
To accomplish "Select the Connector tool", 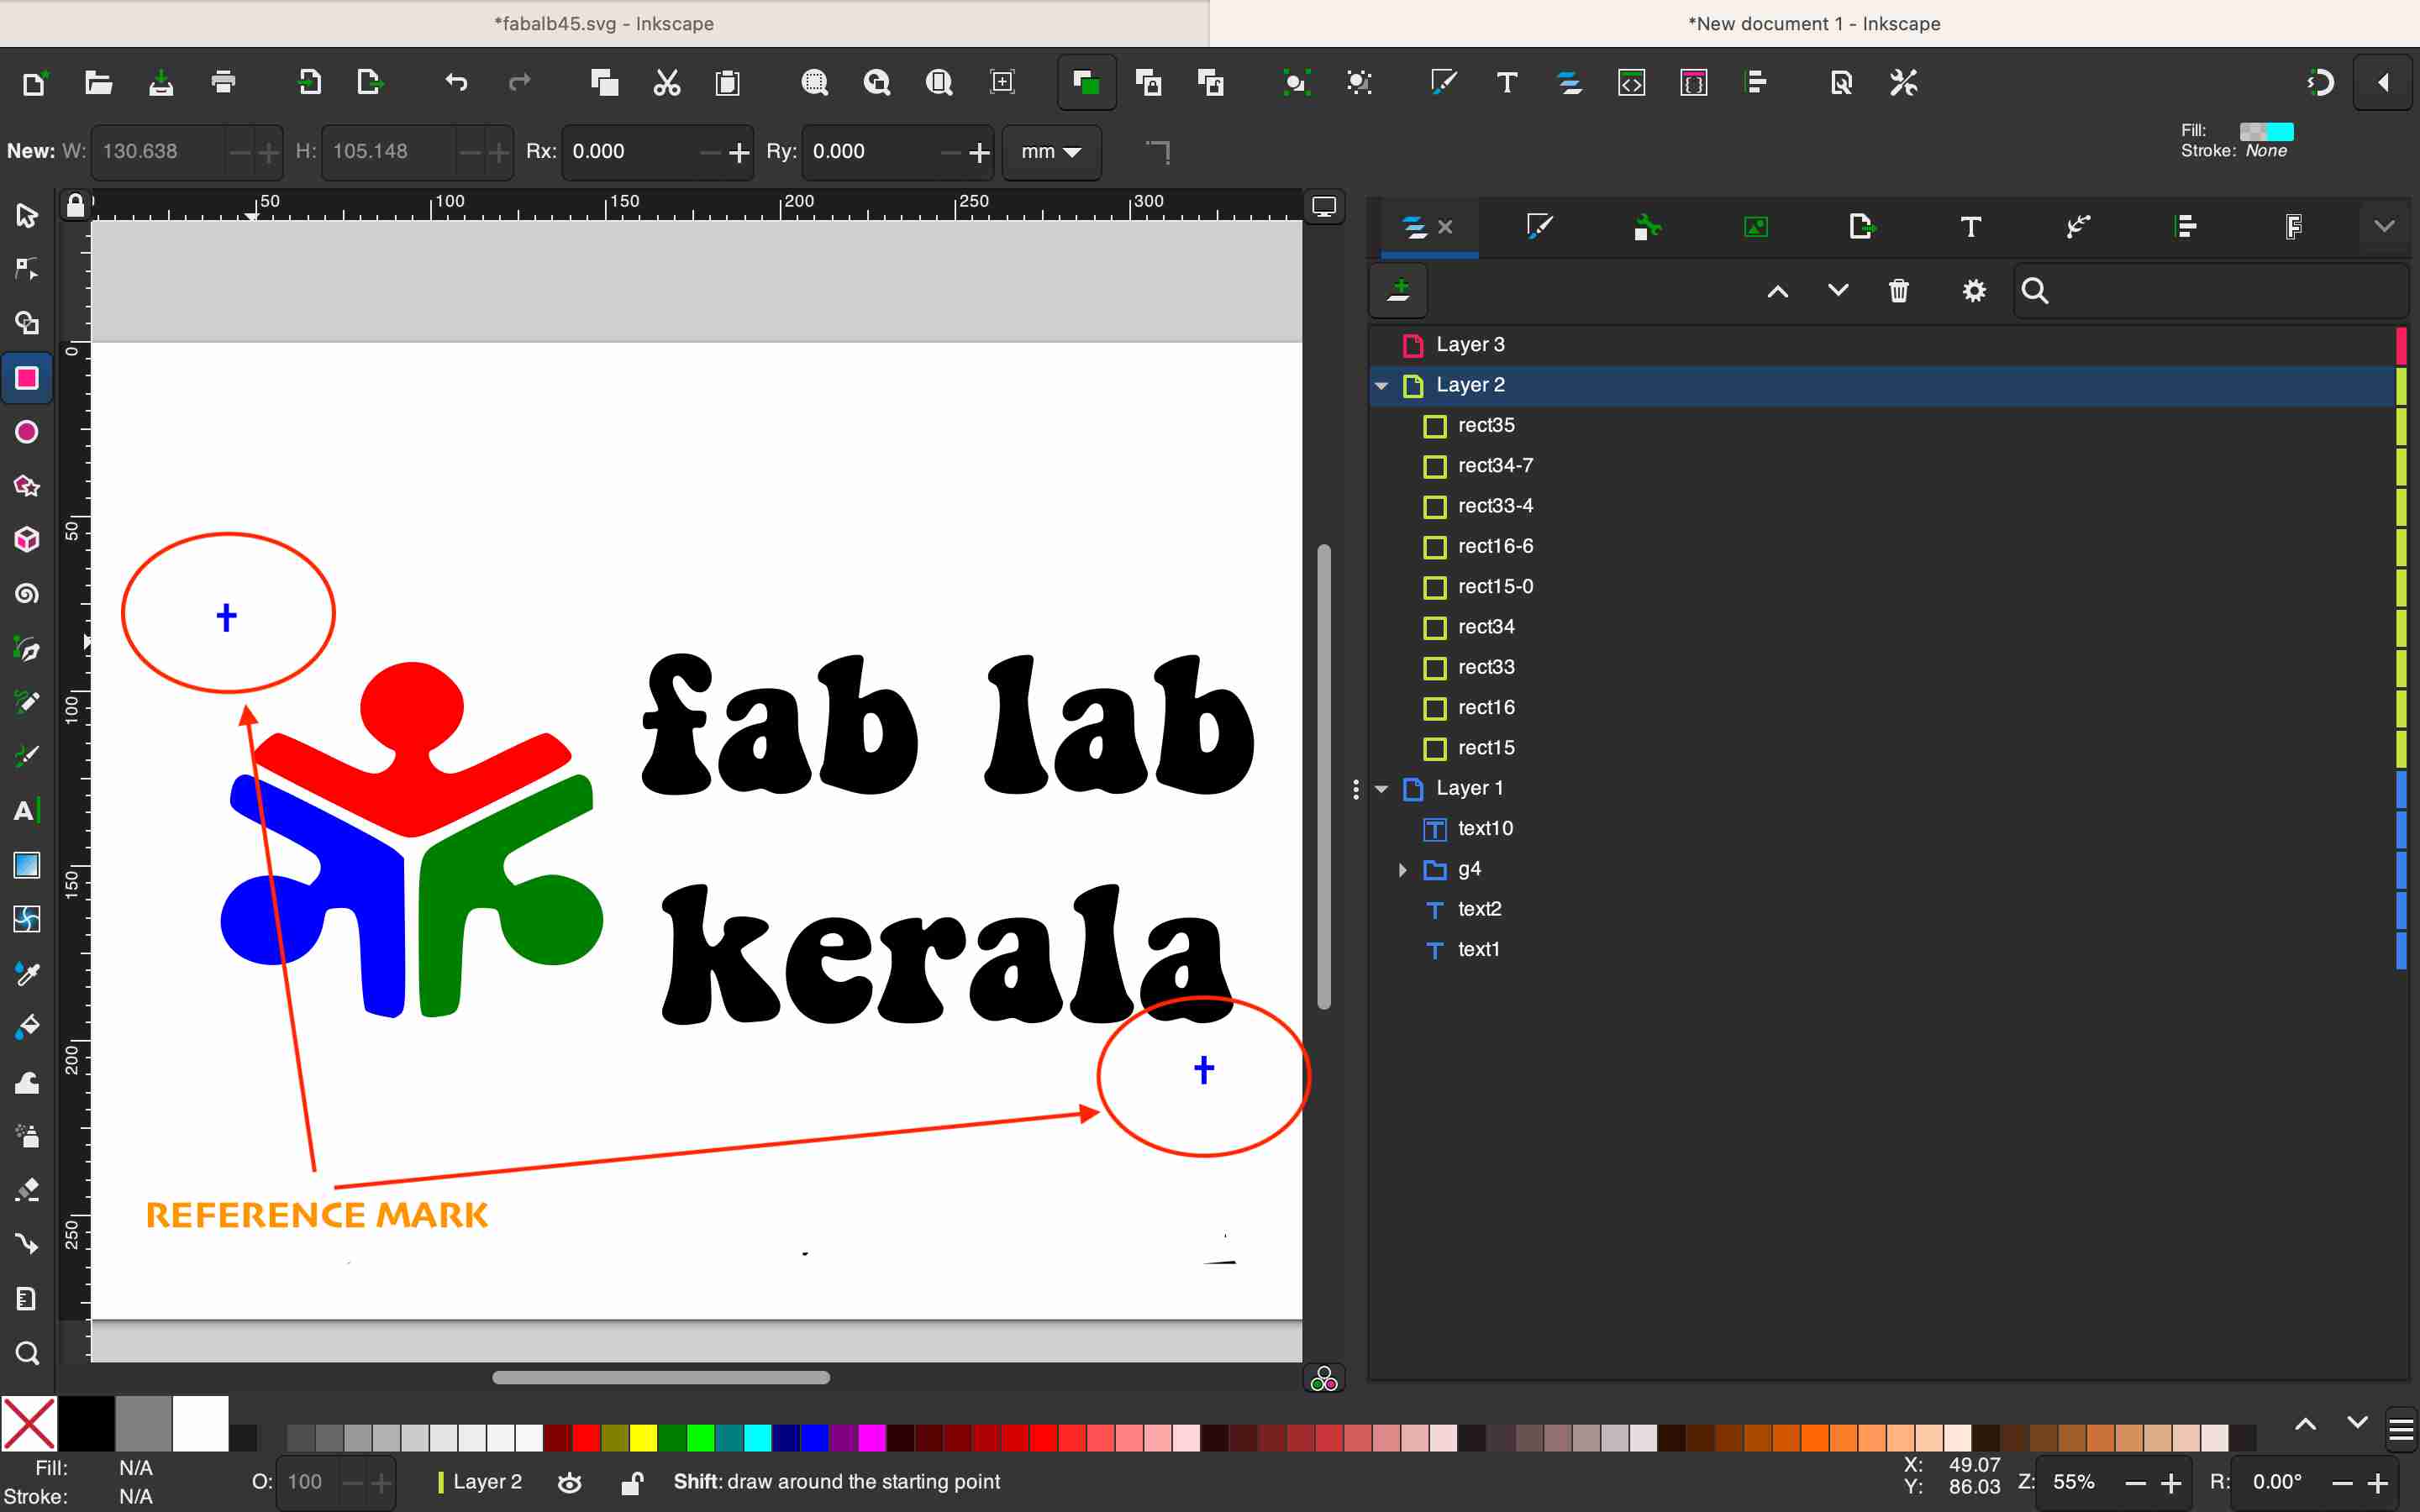I will 27,1244.
